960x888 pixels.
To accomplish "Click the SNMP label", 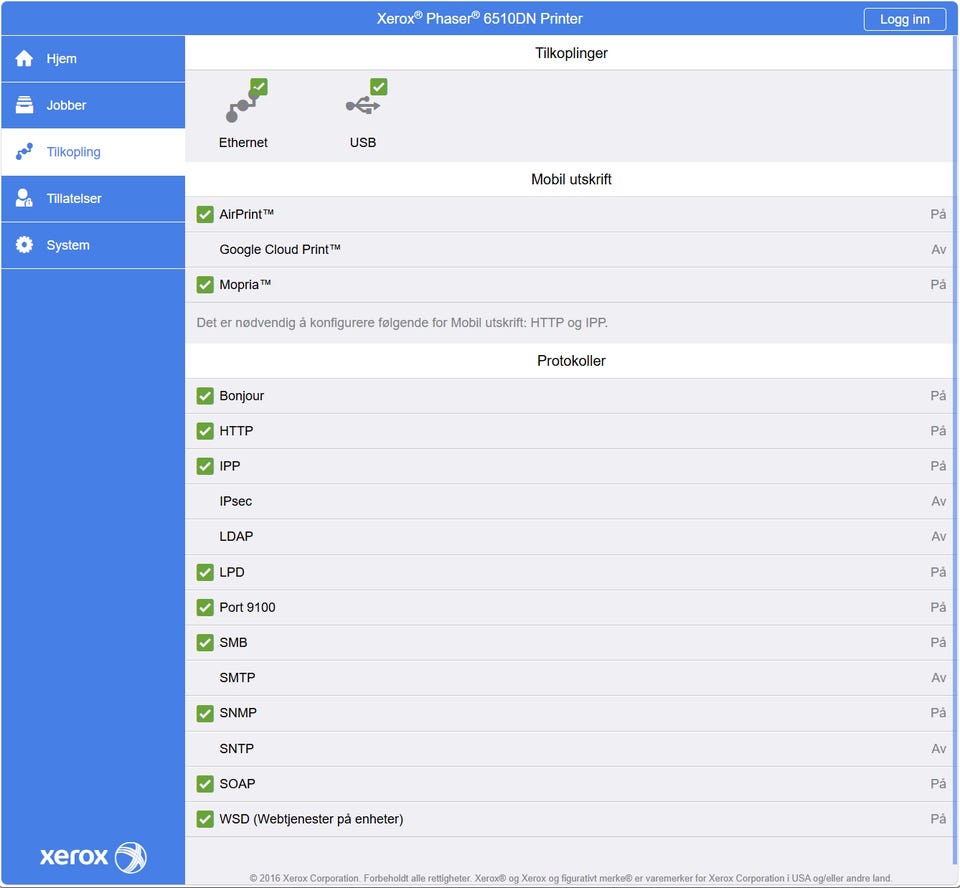I will pyautogui.click(x=238, y=713).
